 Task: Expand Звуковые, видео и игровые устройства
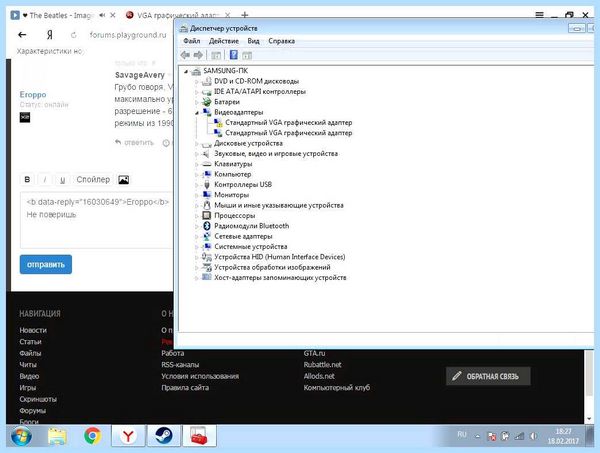(197, 154)
